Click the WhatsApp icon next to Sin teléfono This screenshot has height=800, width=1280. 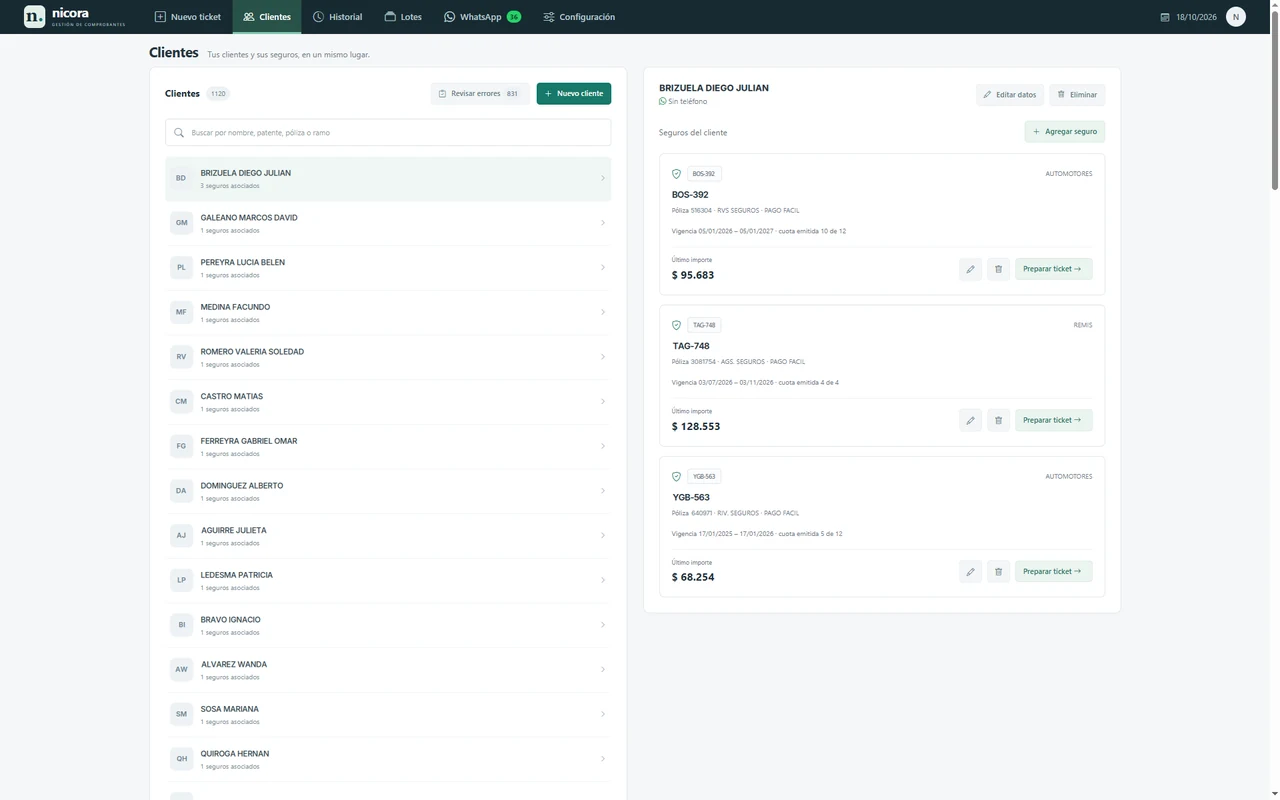pyautogui.click(x=663, y=101)
